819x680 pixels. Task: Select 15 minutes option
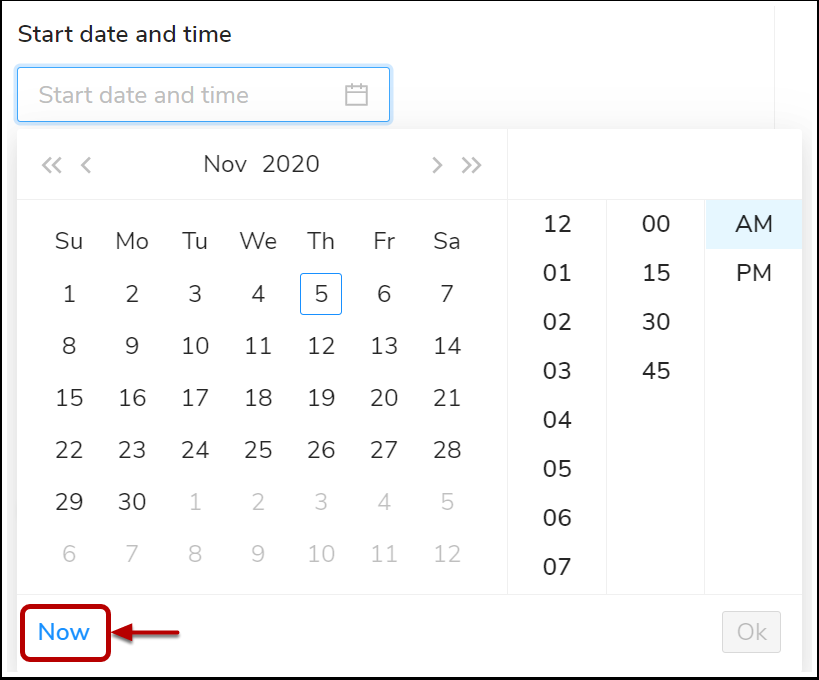click(x=656, y=273)
